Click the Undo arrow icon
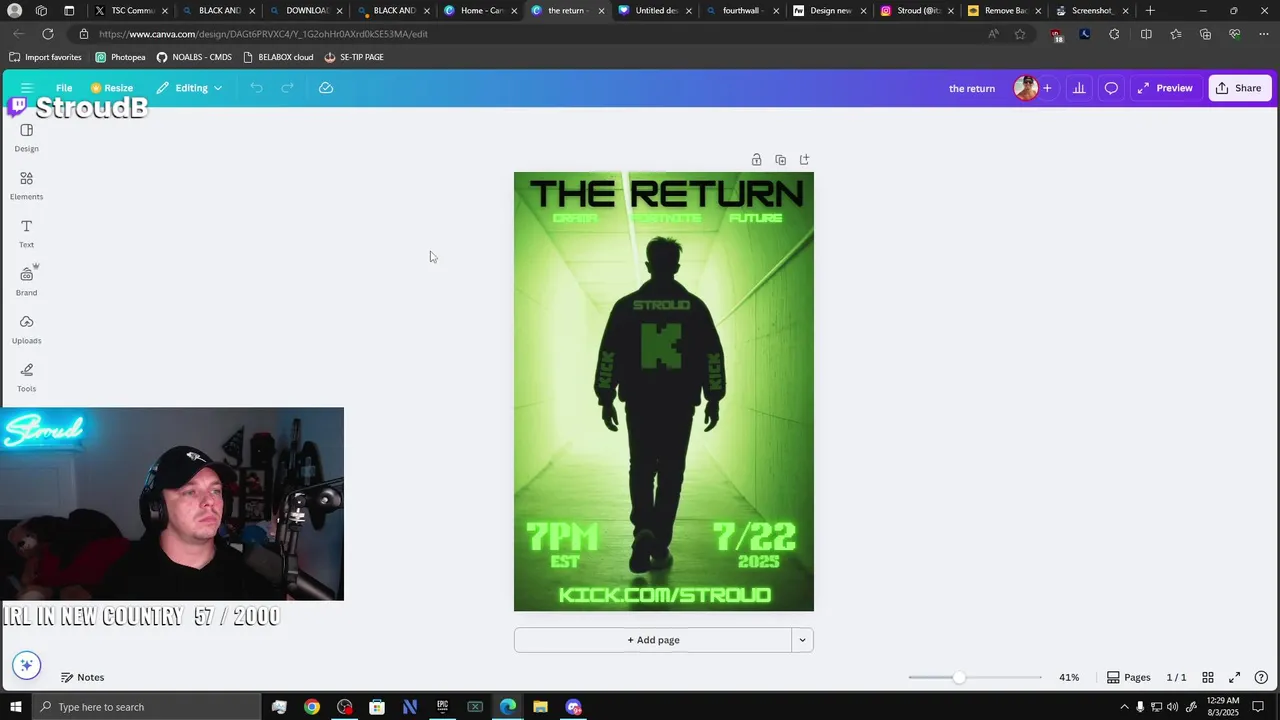 click(257, 88)
